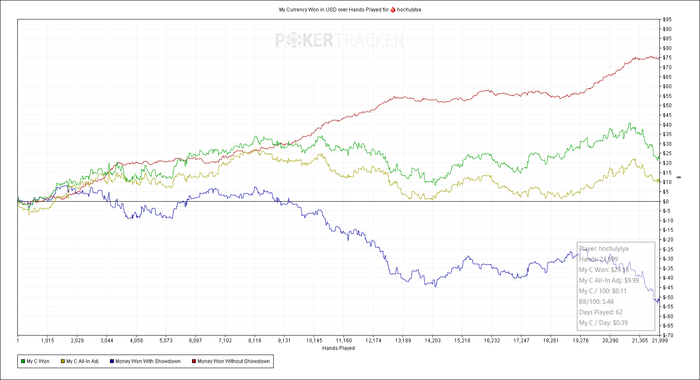Click the PokerStars icon in chart title
The height and width of the screenshot is (380, 700).
[x=393, y=9]
